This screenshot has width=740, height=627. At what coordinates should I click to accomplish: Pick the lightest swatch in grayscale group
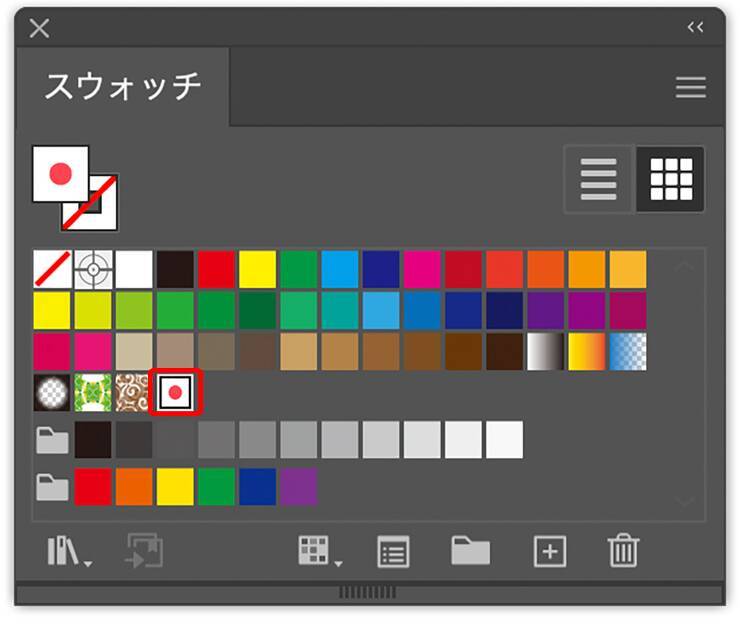point(505,440)
